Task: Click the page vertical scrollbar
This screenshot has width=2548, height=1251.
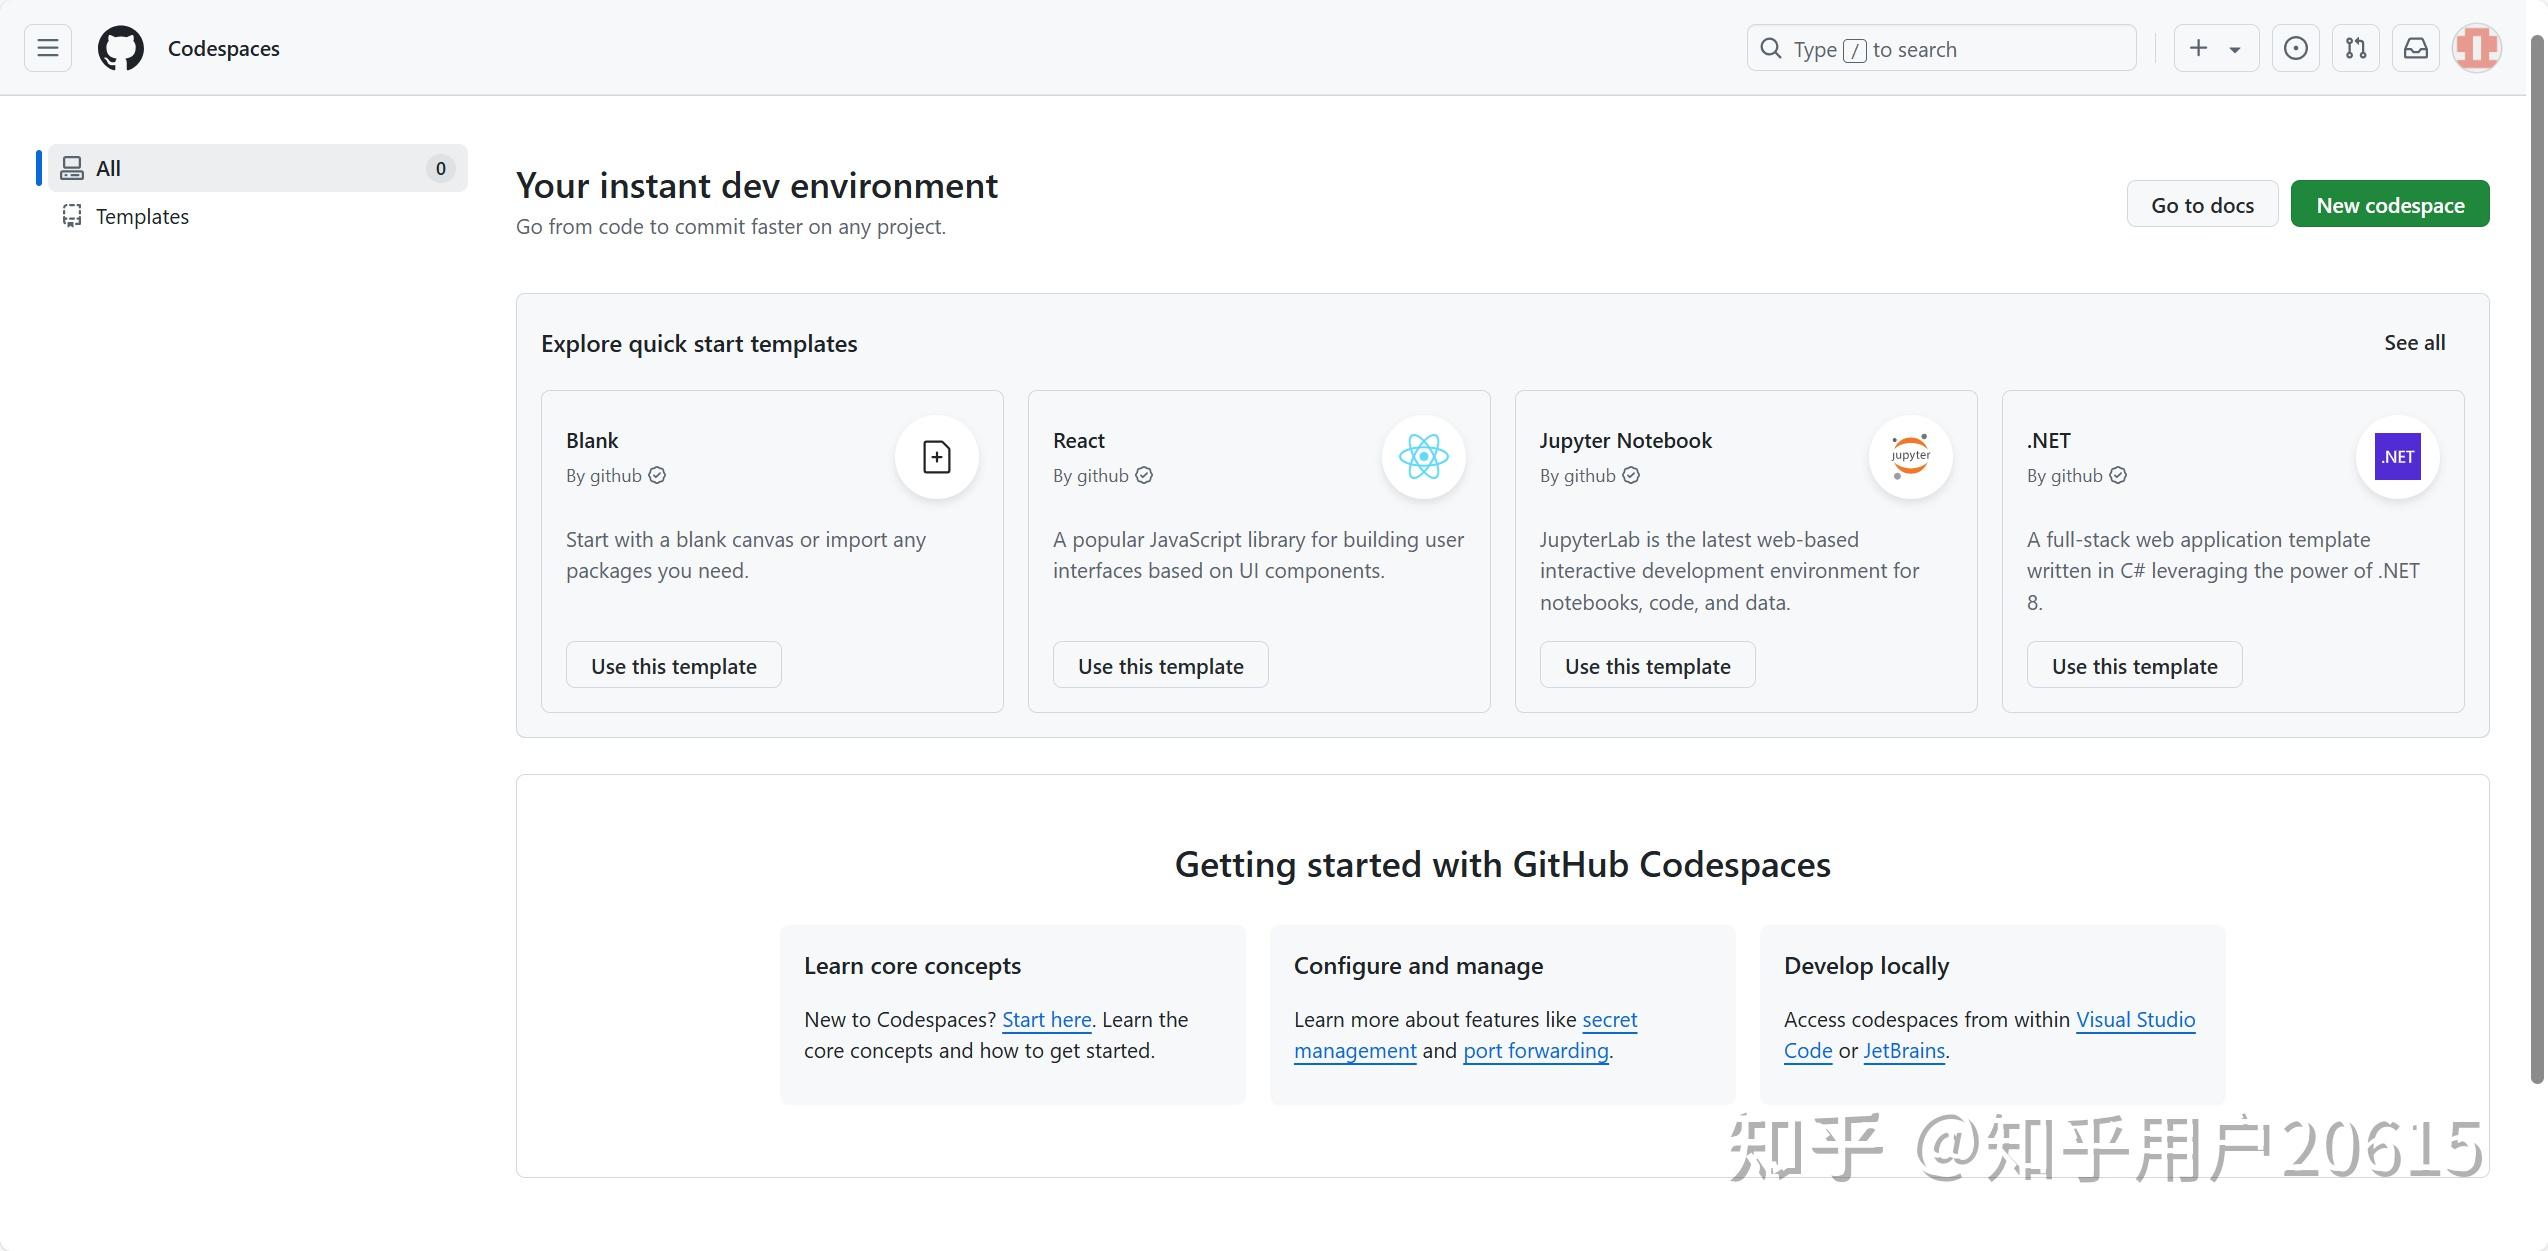Action: point(2536,560)
